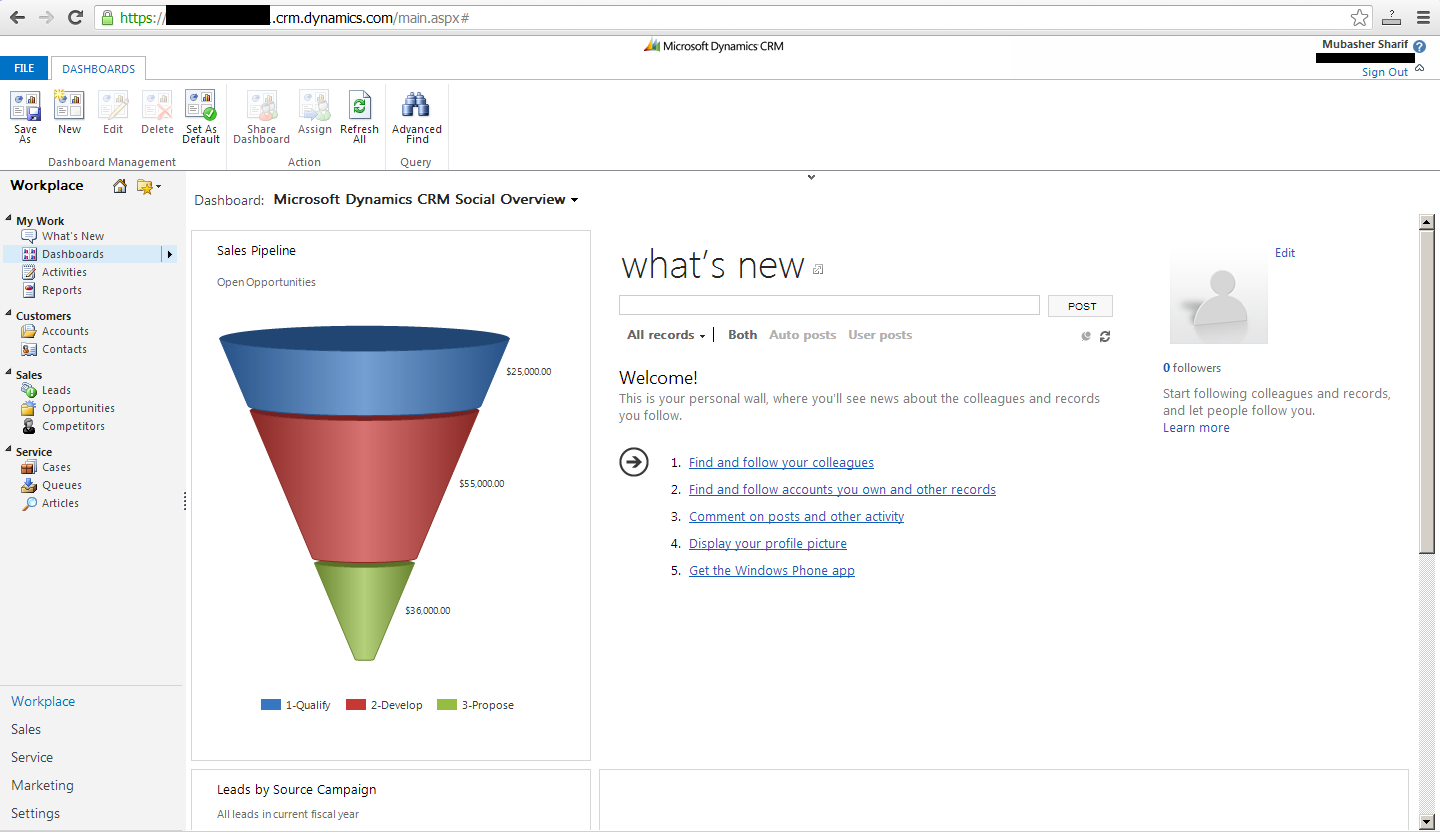Click Find and follow your colleagues link
This screenshot has width=1440, height=833.
click(781, 462)
